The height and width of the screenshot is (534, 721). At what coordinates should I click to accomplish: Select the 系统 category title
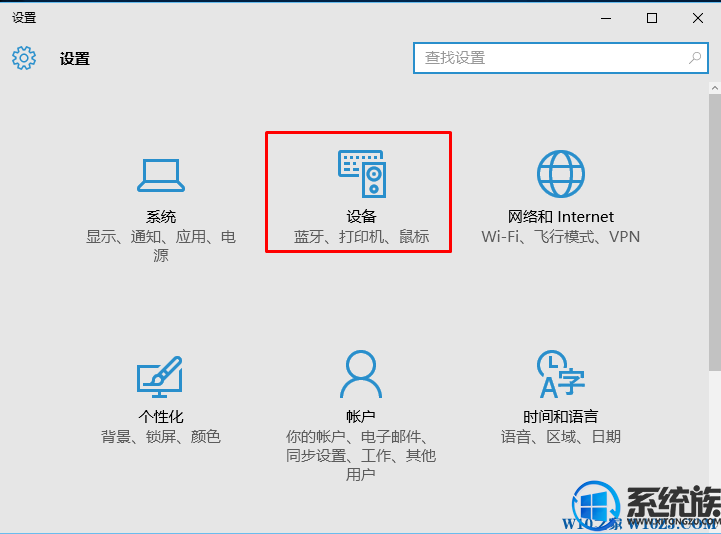pyautogui.click(x=161, y=217)
